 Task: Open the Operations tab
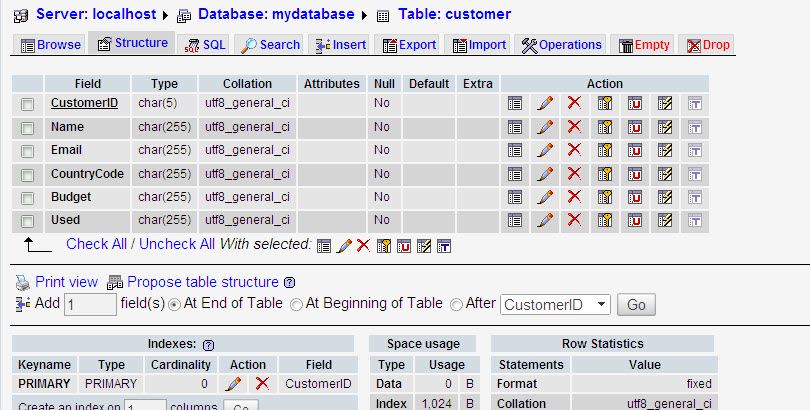[x=562, y=45]
